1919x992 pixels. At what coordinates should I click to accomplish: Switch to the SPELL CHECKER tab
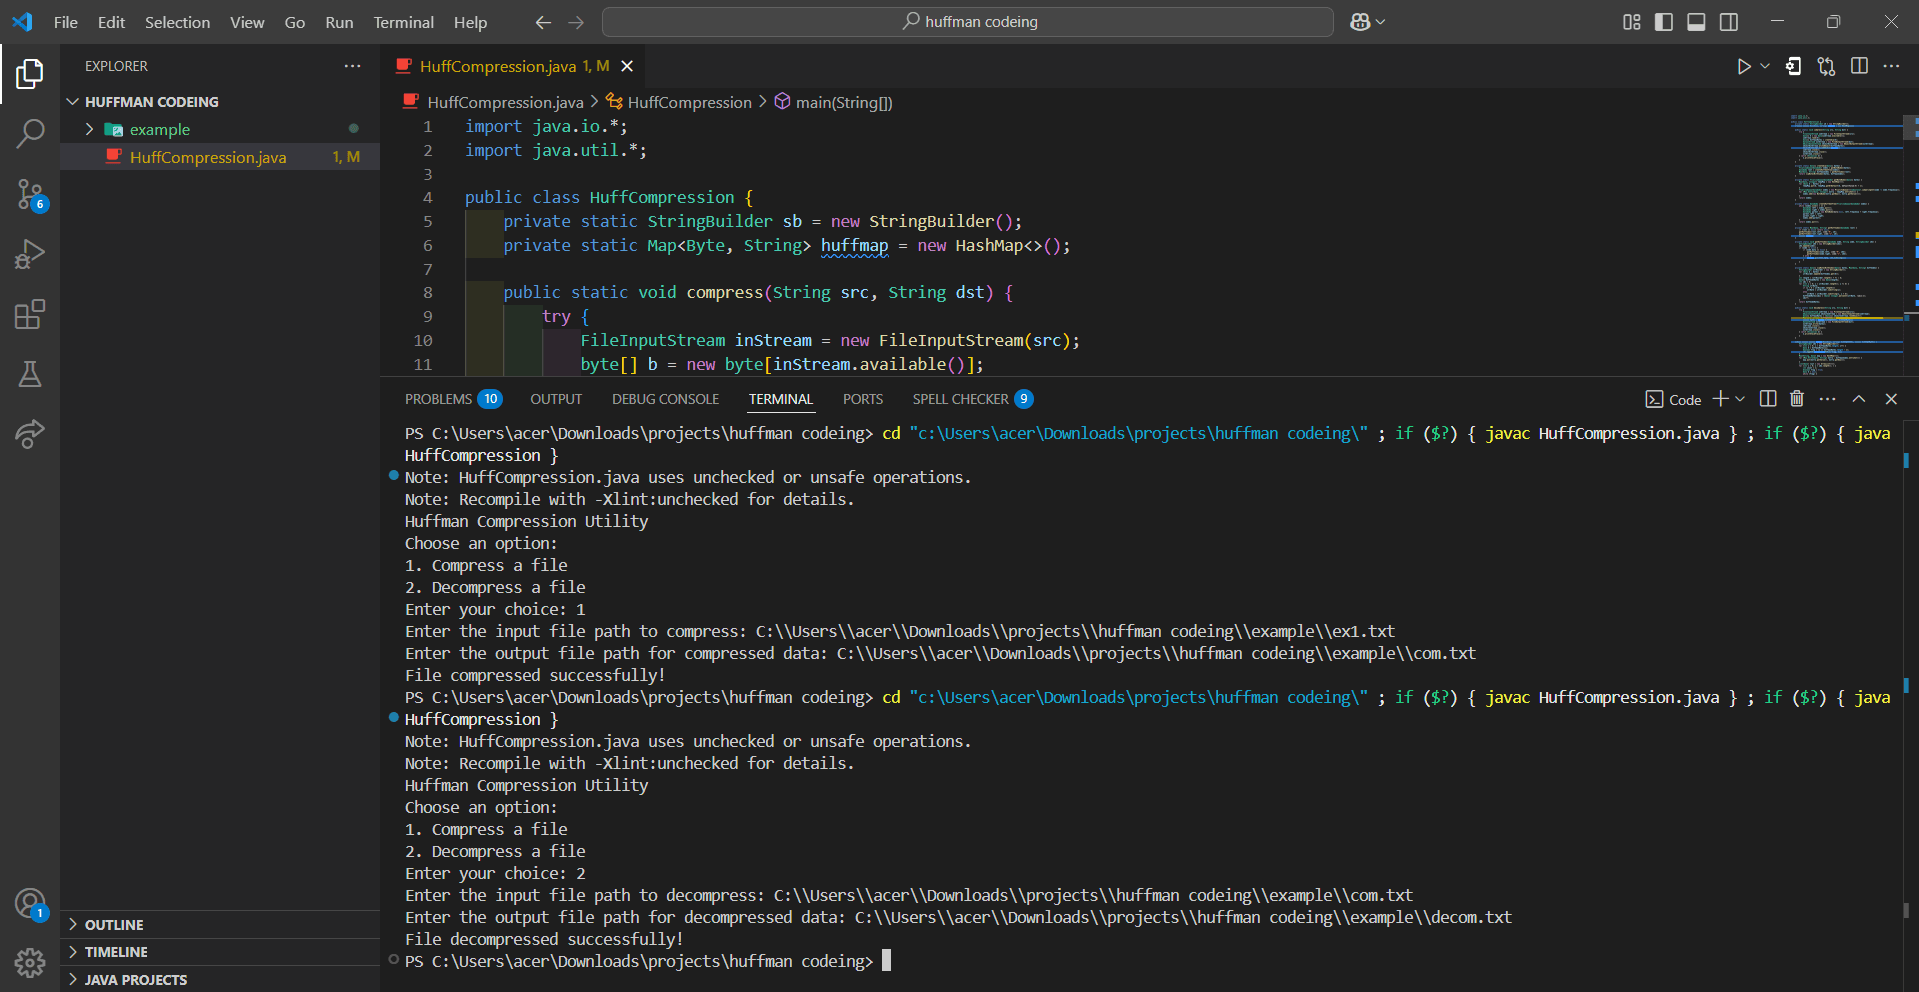971,399
